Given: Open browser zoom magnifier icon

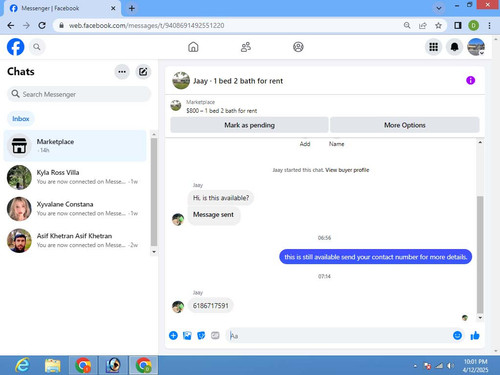Looking at the screenshot, I should tap(407, 25).
